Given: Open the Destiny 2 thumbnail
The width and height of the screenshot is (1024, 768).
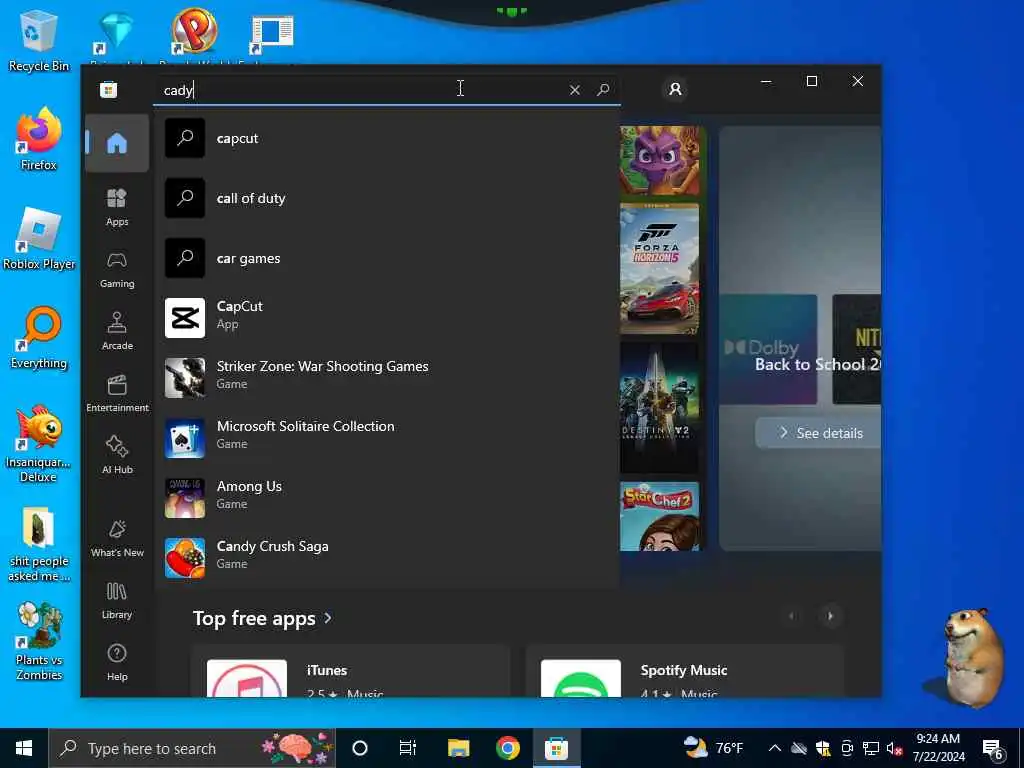Looking at the screenshot, I should [x=659, y=408].
